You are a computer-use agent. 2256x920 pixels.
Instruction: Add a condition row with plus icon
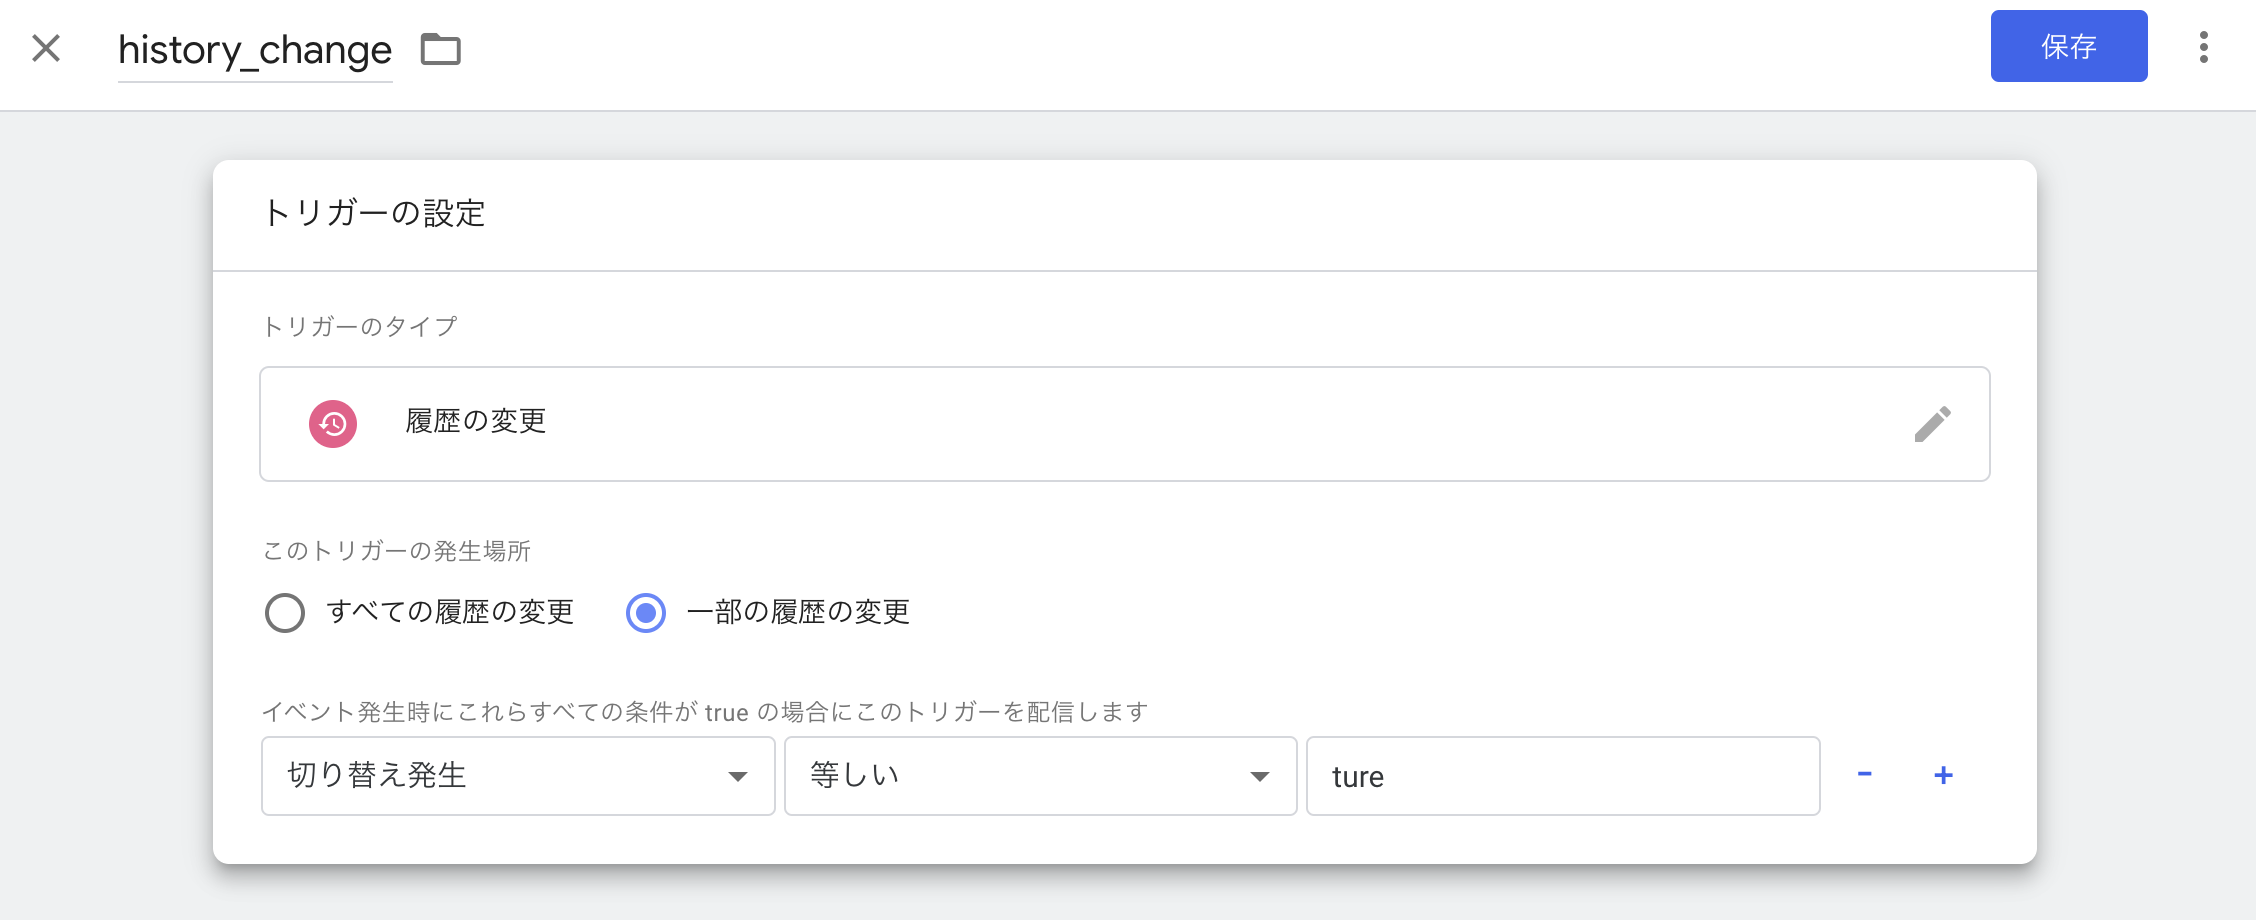pyautogui.click(x=1943, y=775)
